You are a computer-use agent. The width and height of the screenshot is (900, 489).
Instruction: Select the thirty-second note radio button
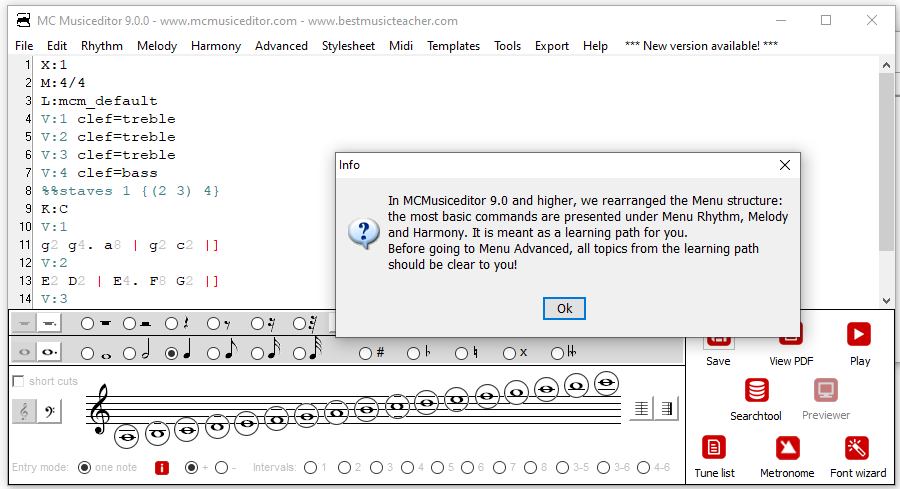click(299, 354)
